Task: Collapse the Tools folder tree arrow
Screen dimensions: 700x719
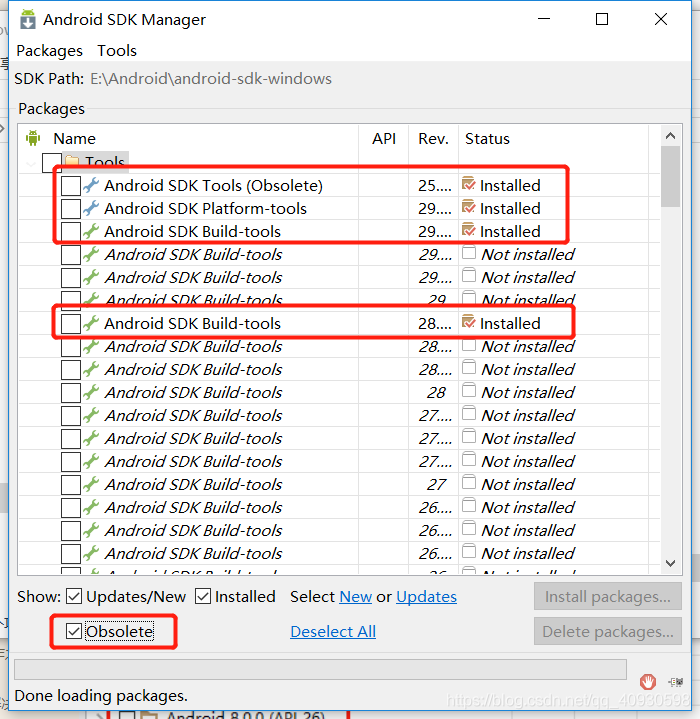Action: (x=31, y=163)
